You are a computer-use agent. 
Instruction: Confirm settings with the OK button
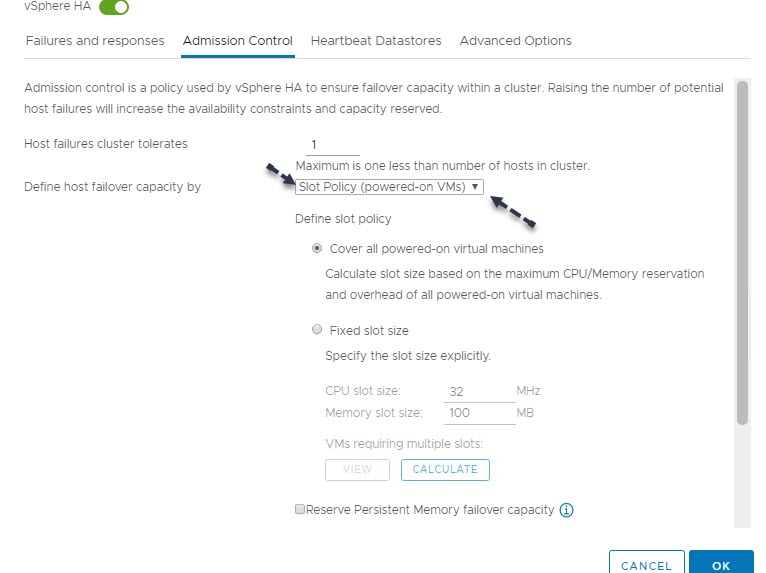coord(721,565)
